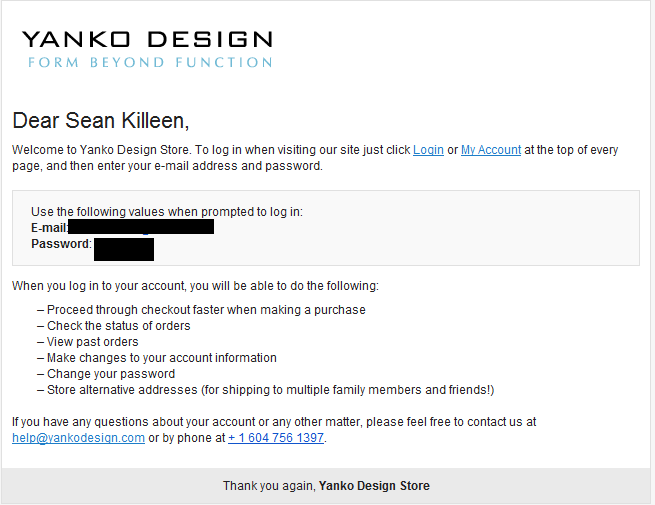The height and width of the screenshot is (505, 655).
Task: Click the redacted password value box
Action: [x=124, y=249]
